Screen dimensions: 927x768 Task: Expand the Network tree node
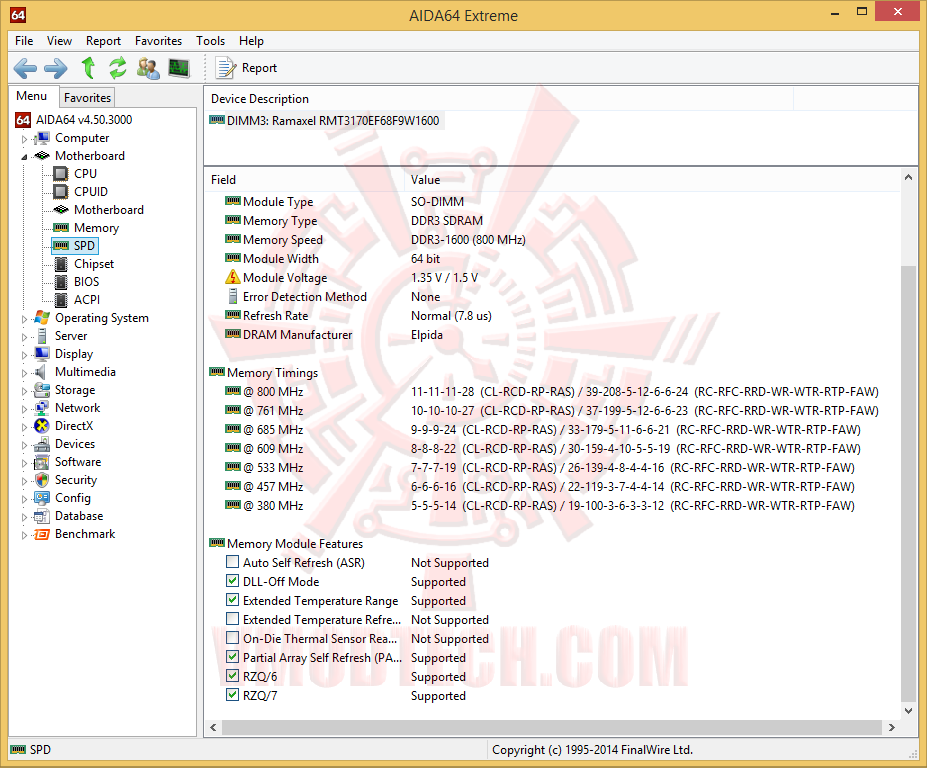[x=24, y=409]
